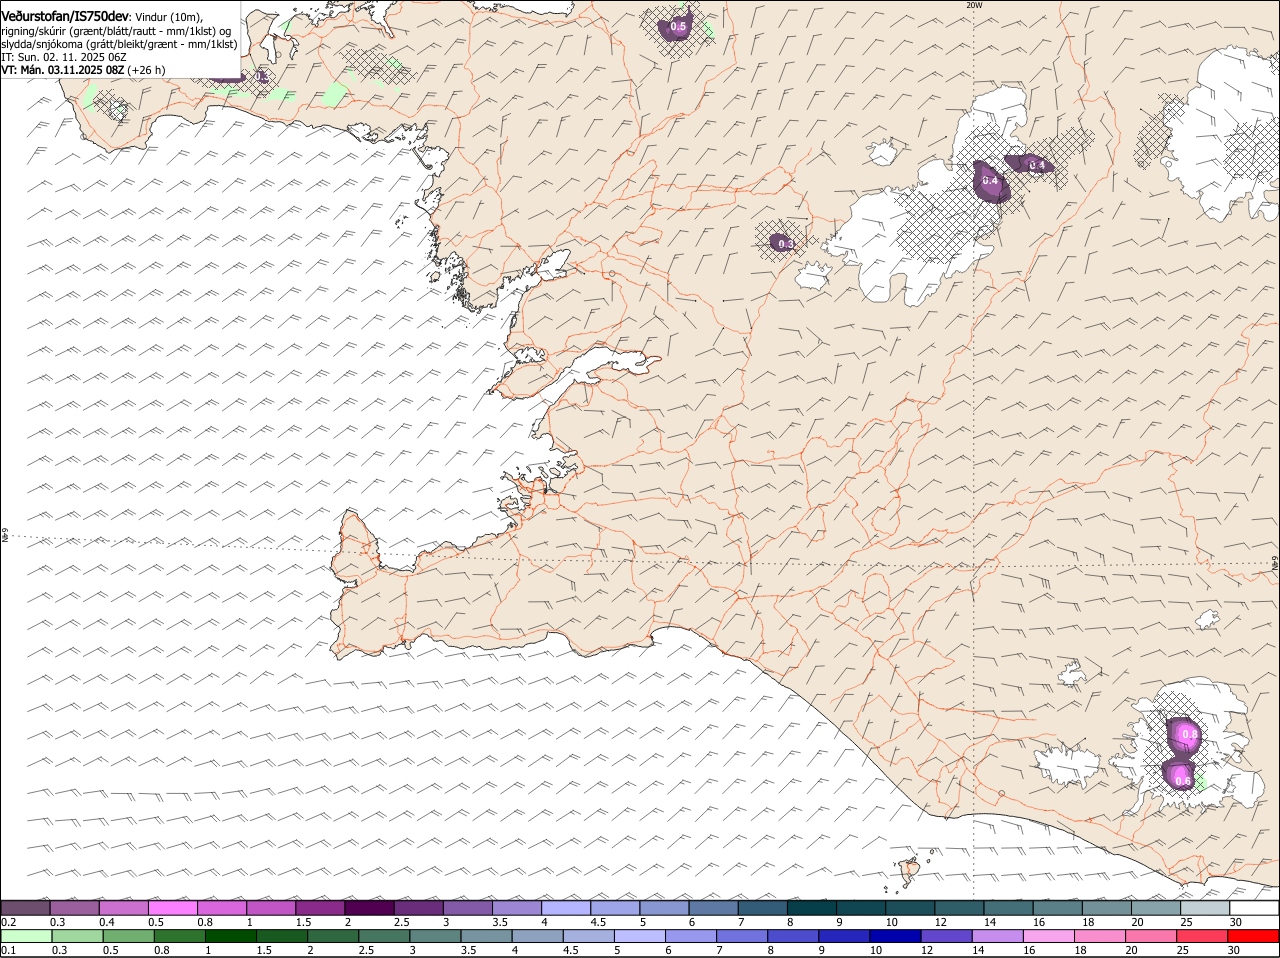Pick bottom-row periwinkle swatch starting at 6
The width and height of the screenshot is (1280, 958).
pyautogui.click(x=691, y=936)
